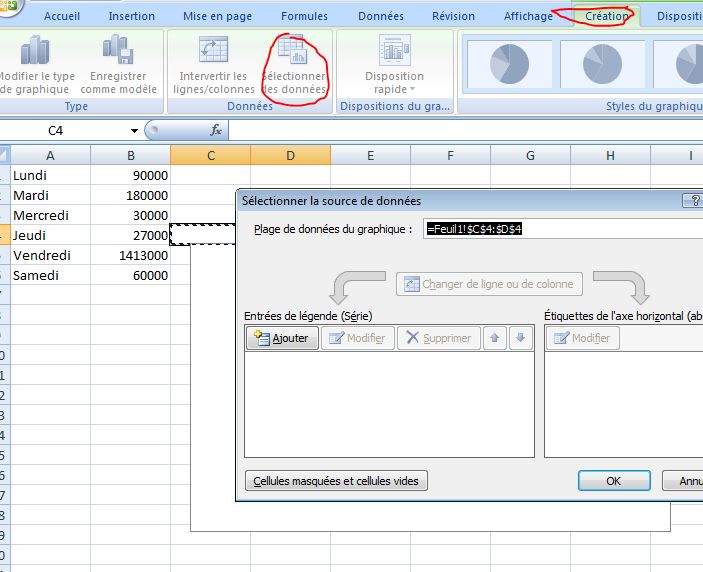Click Ajouter to add a series
Screen dimensions: 703x572
[282, 338]
